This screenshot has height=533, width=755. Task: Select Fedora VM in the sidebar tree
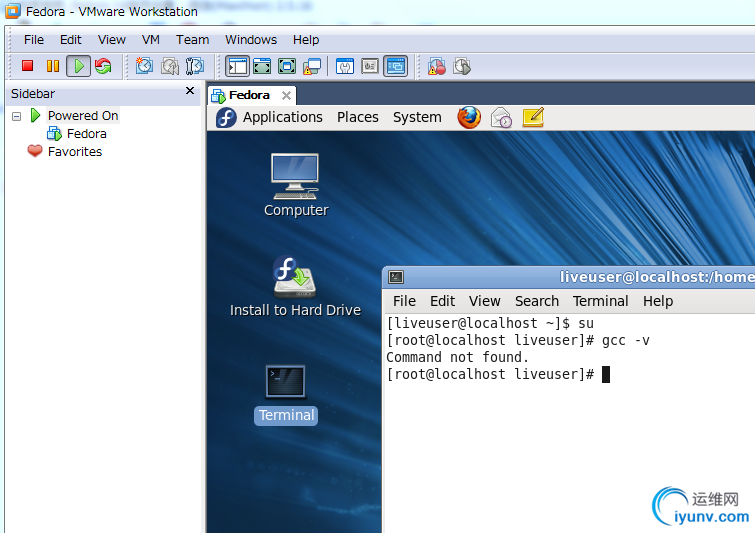coord(86,133)
